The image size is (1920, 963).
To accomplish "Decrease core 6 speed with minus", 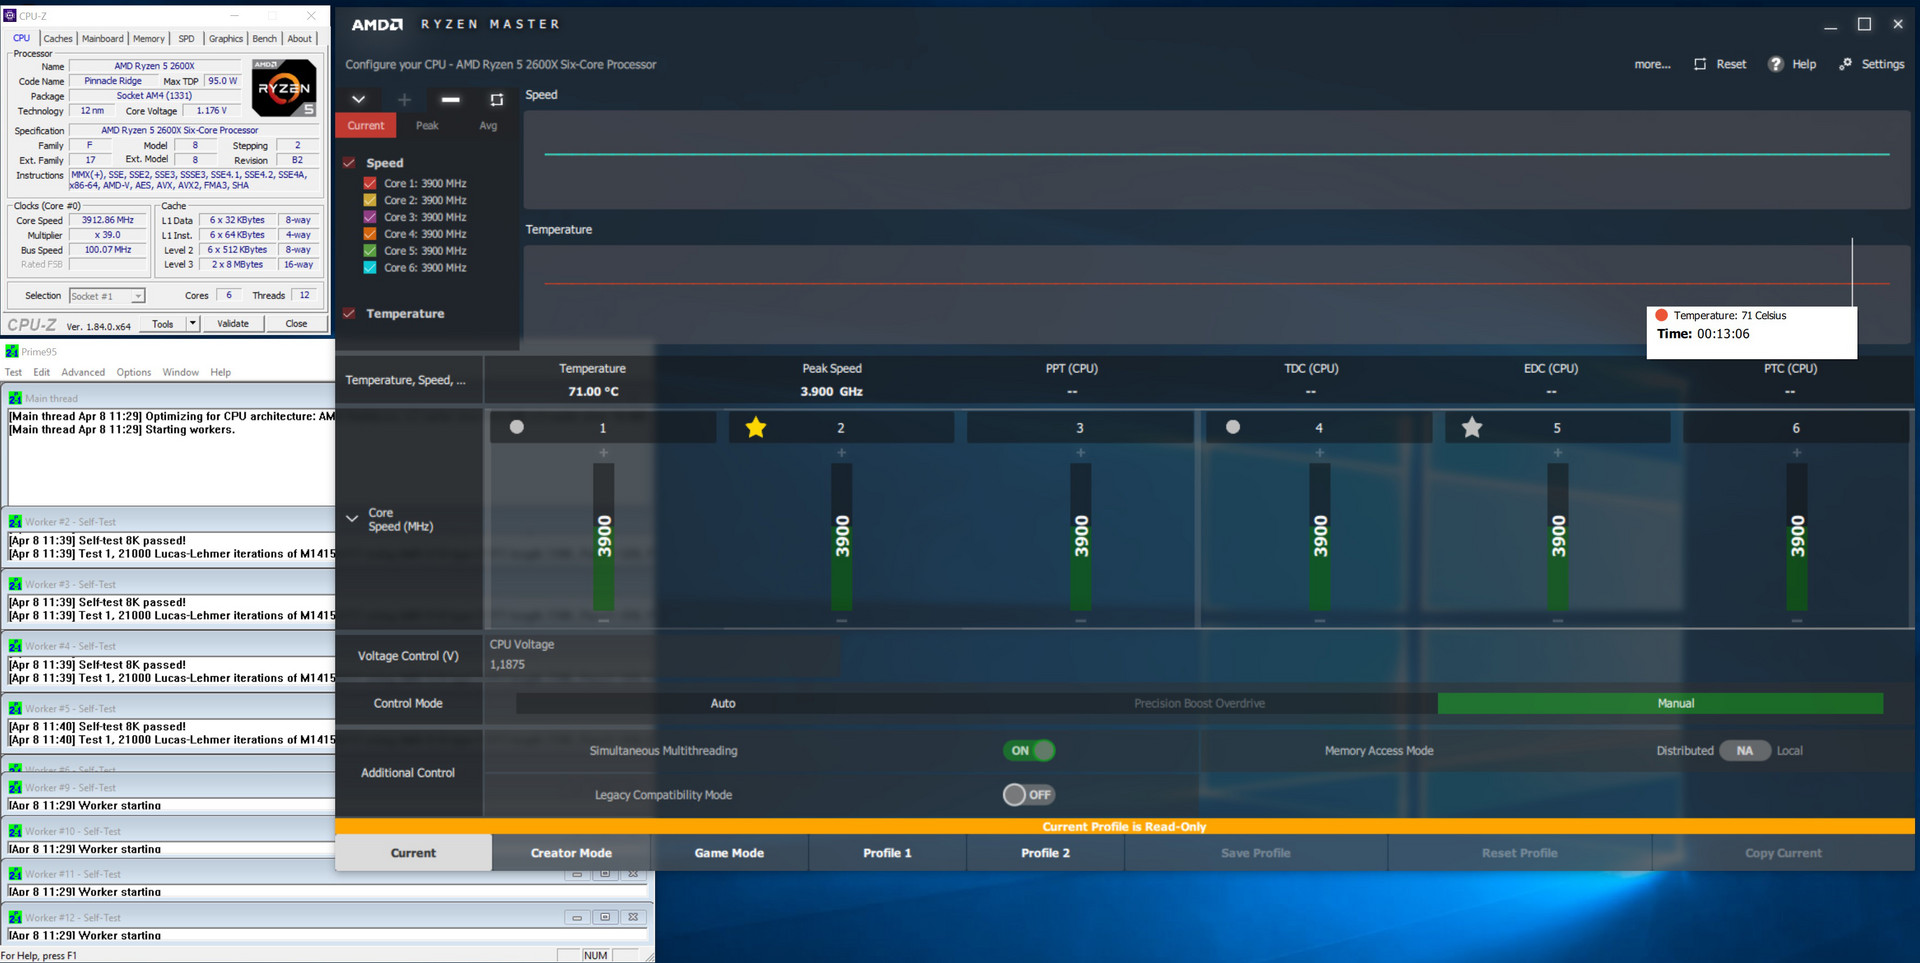I will coord(1797,621).
